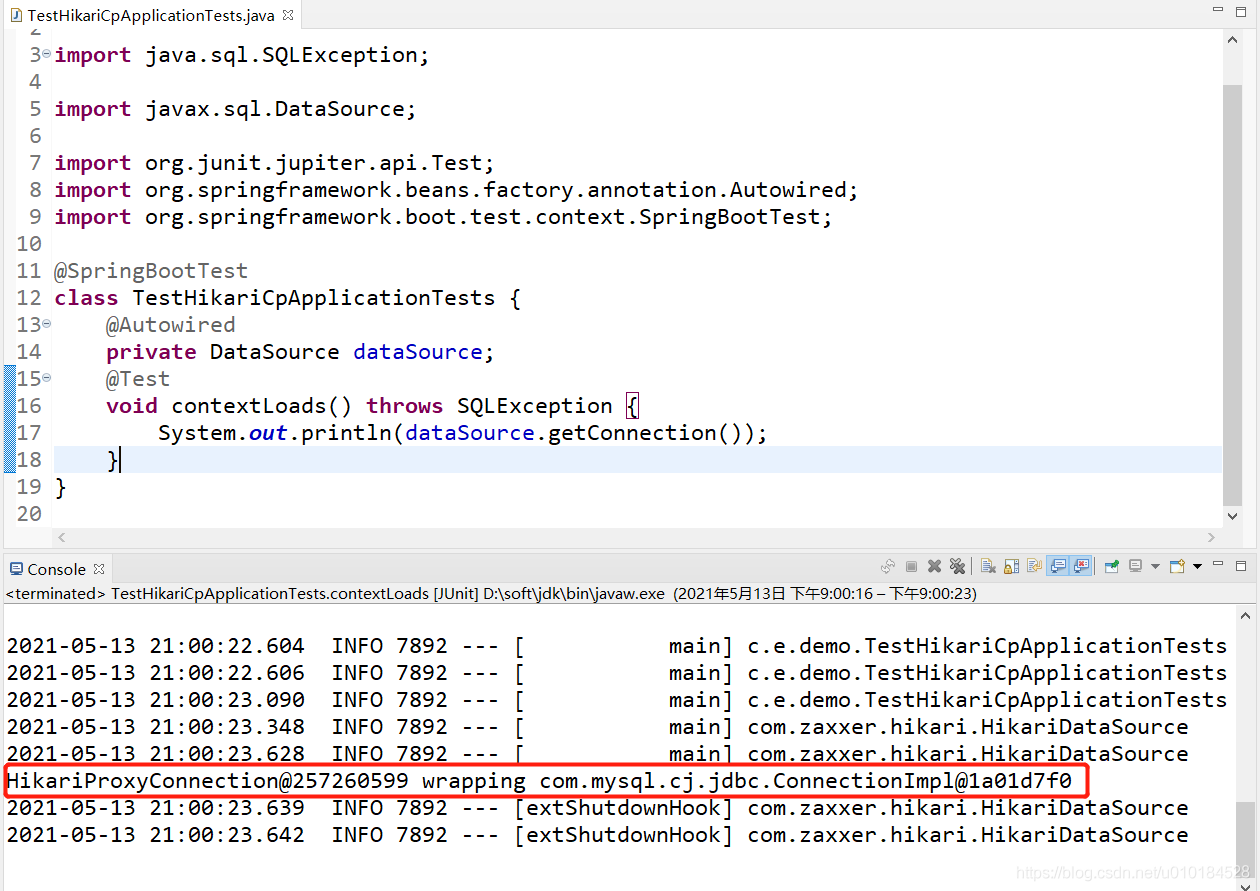This screenshot has height=891, width=1260.
Task: Click the Open Console icon
Action: (1177, 566)
